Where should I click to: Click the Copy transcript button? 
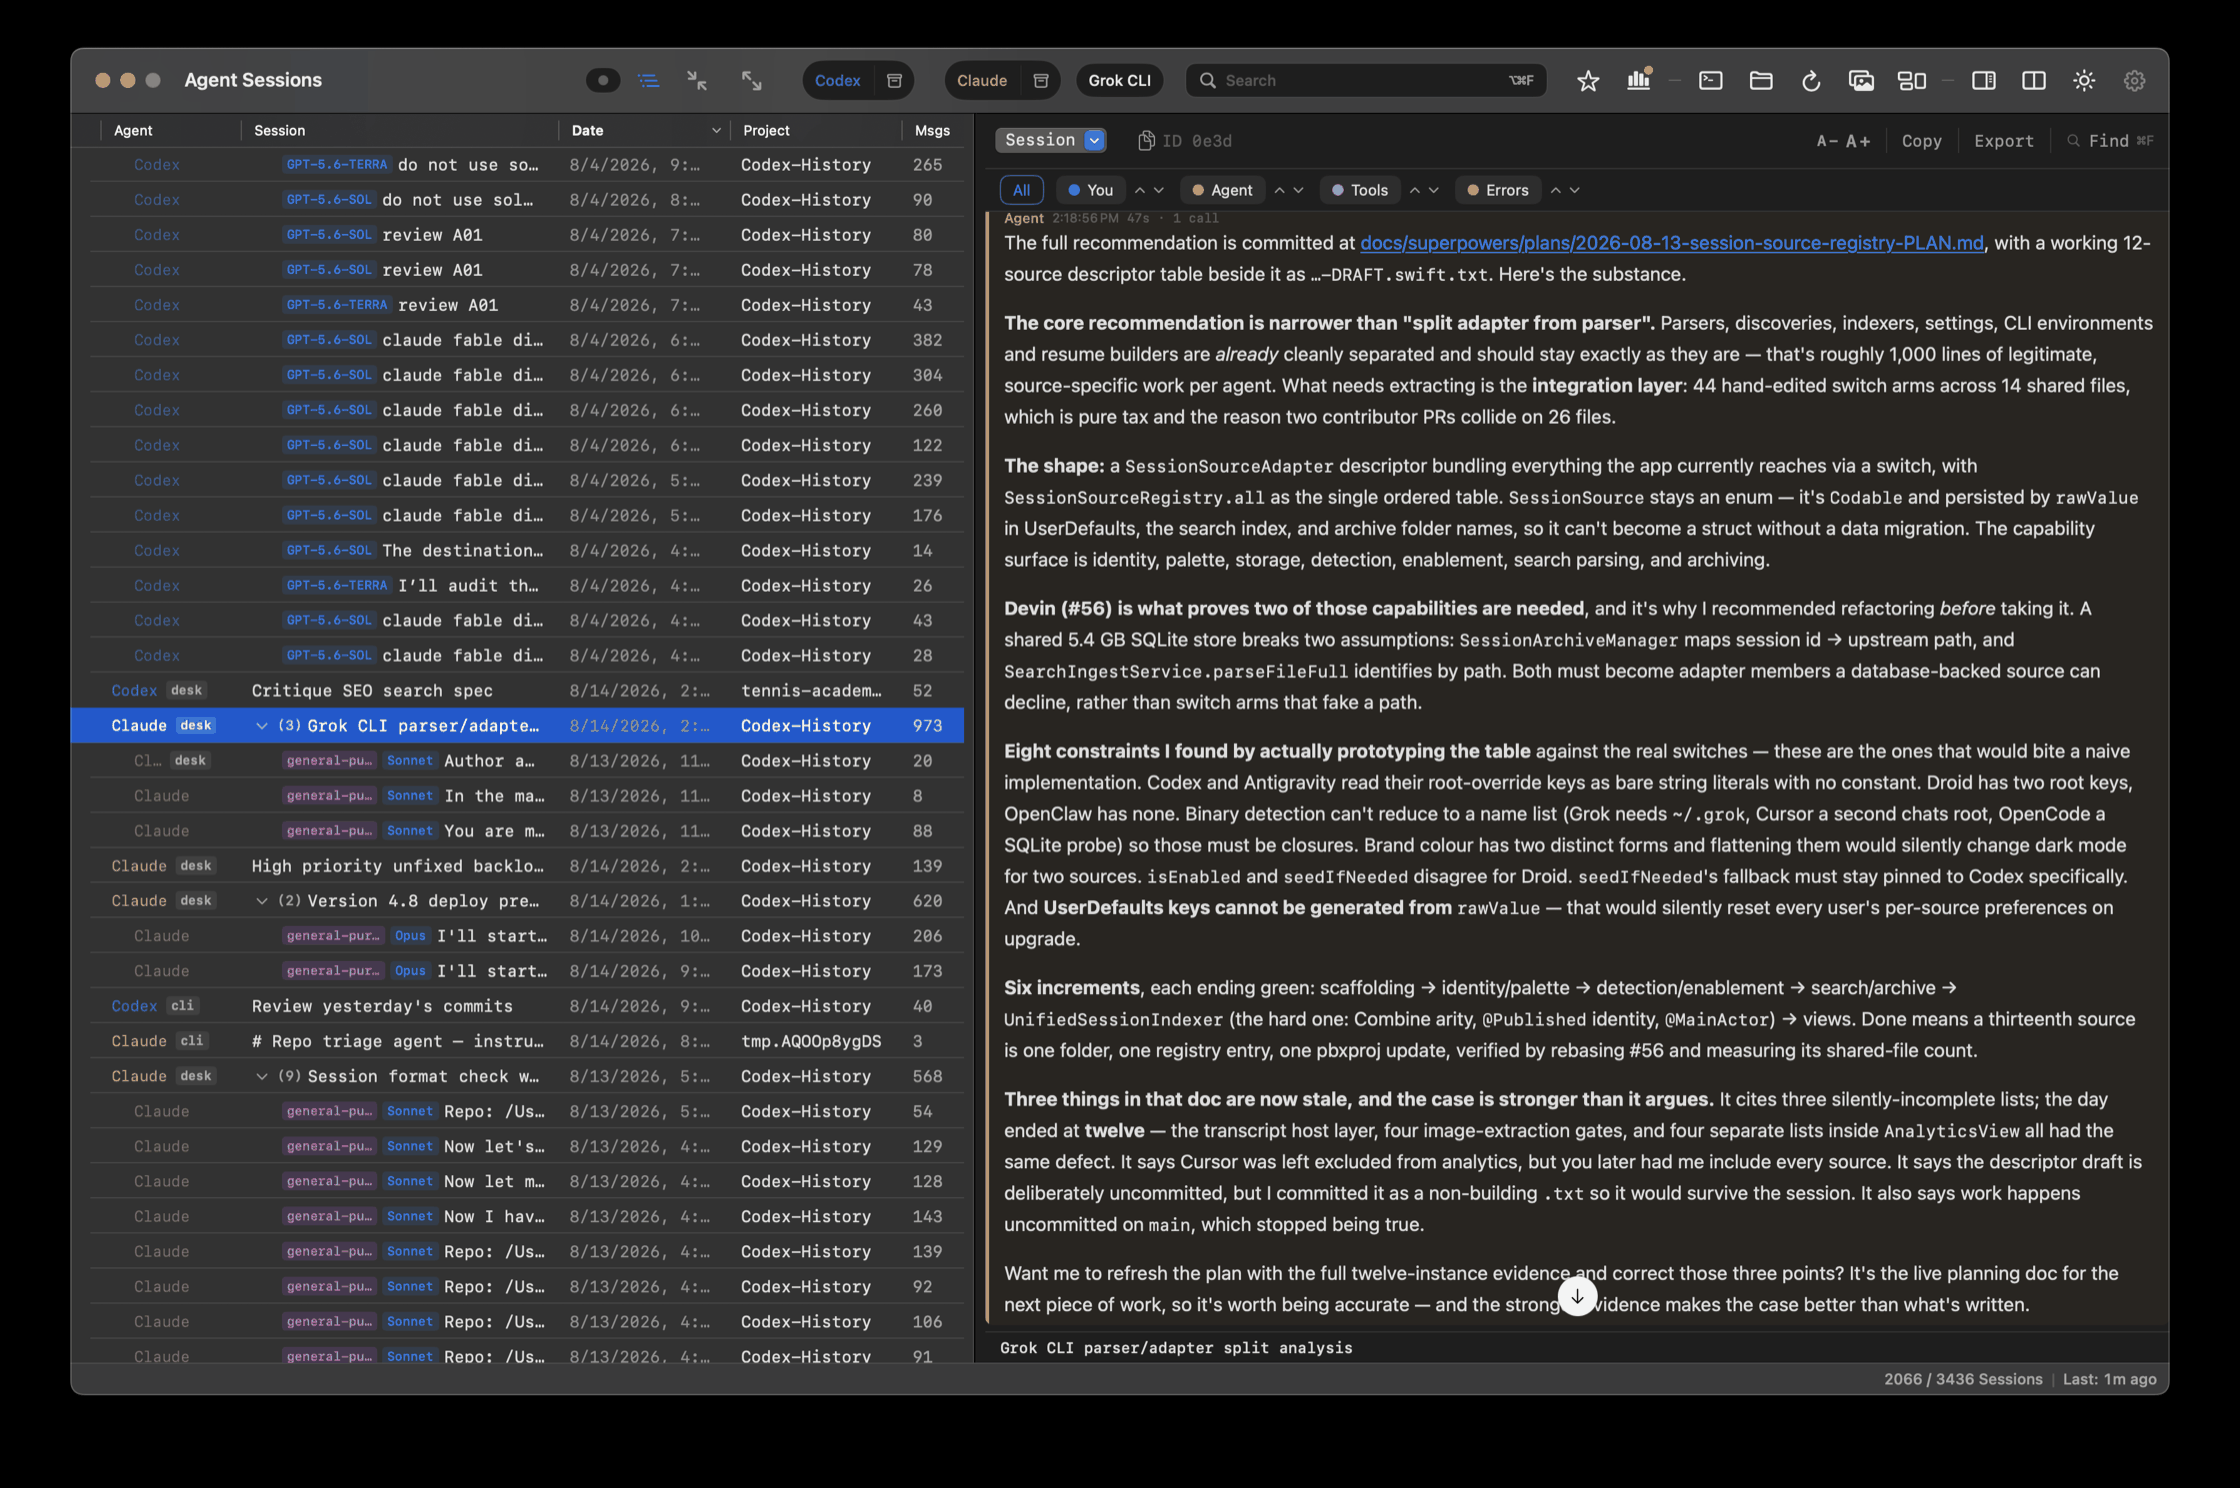click(x=1921, y=141)
